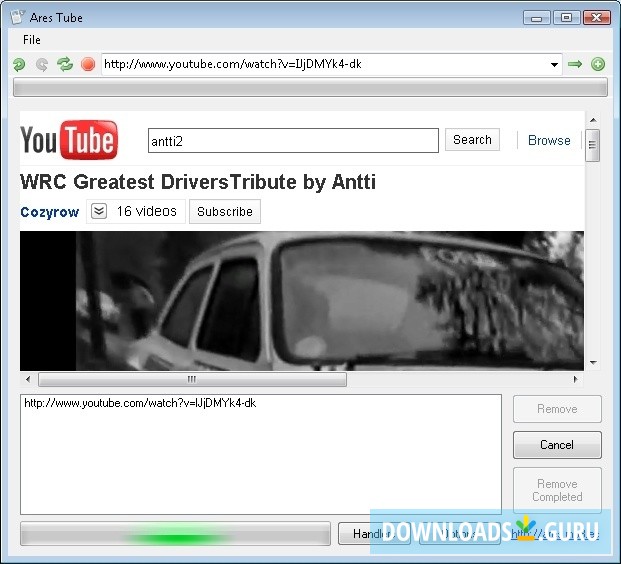The image size is (621, 564).
Task: Click the green refresh arrows icon
Action: pyautogui.click(x=65, y=64)
